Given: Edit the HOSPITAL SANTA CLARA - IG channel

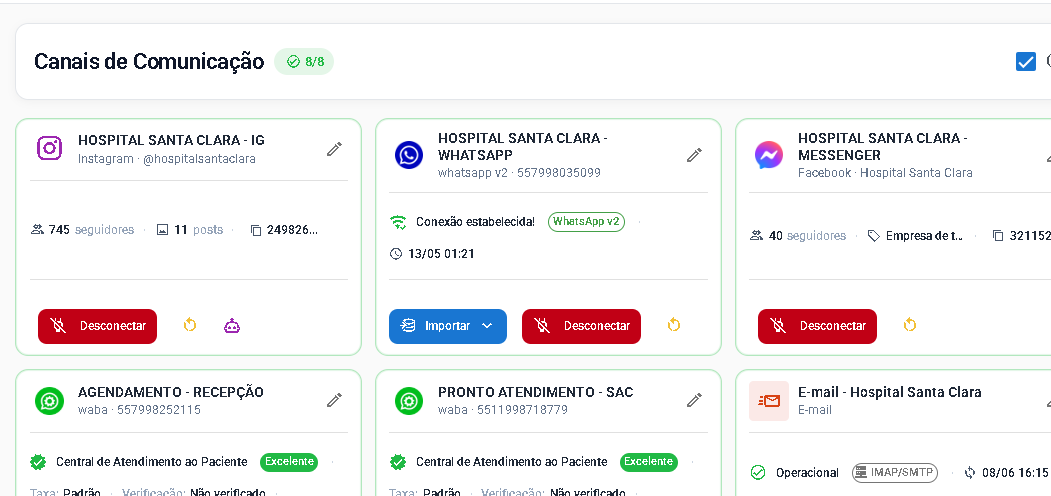Looking at the screenshot, I should [x=334, y=149].
